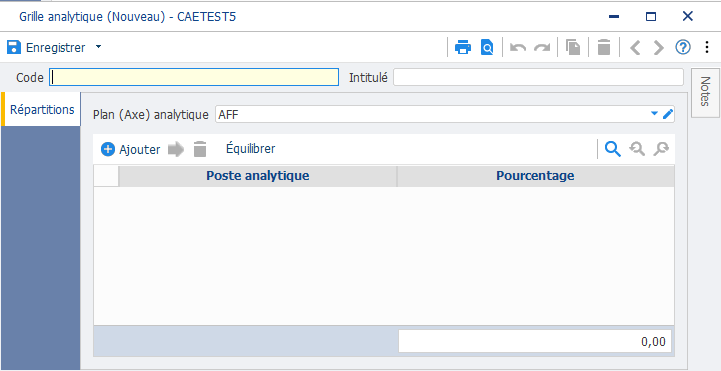Open the Notes side tab
Viewport: 721px width, 371px height.
click(x=705, y=92)
